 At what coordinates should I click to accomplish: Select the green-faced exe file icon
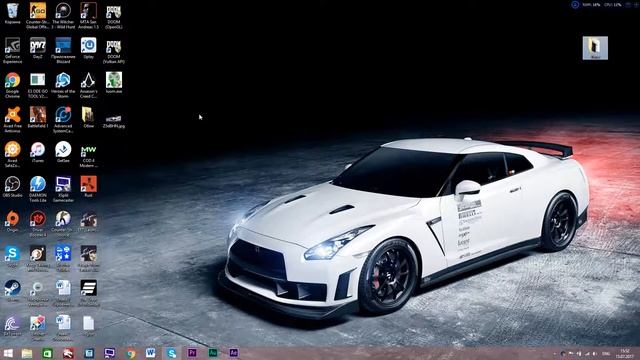click(113, 83)
